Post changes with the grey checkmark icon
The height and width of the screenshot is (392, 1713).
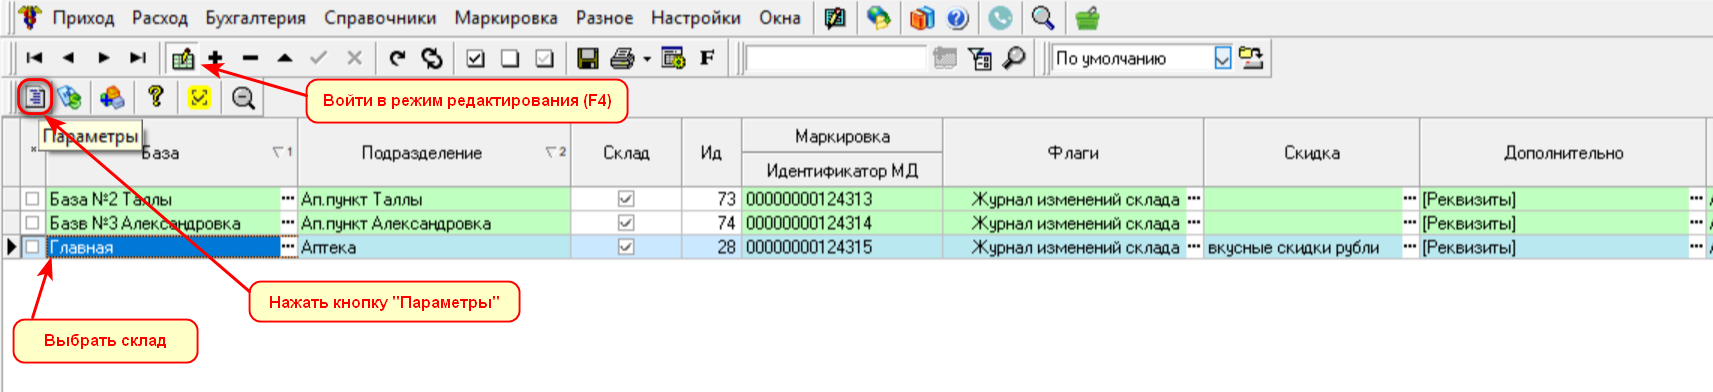coord(319,58)
